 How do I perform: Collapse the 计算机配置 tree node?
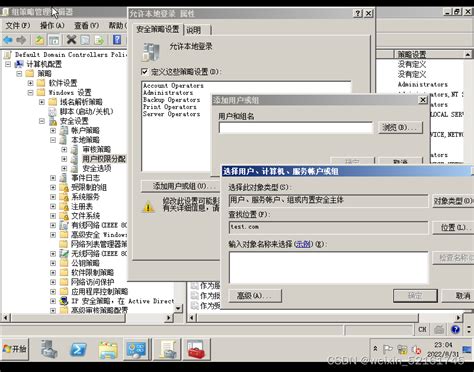8,64
